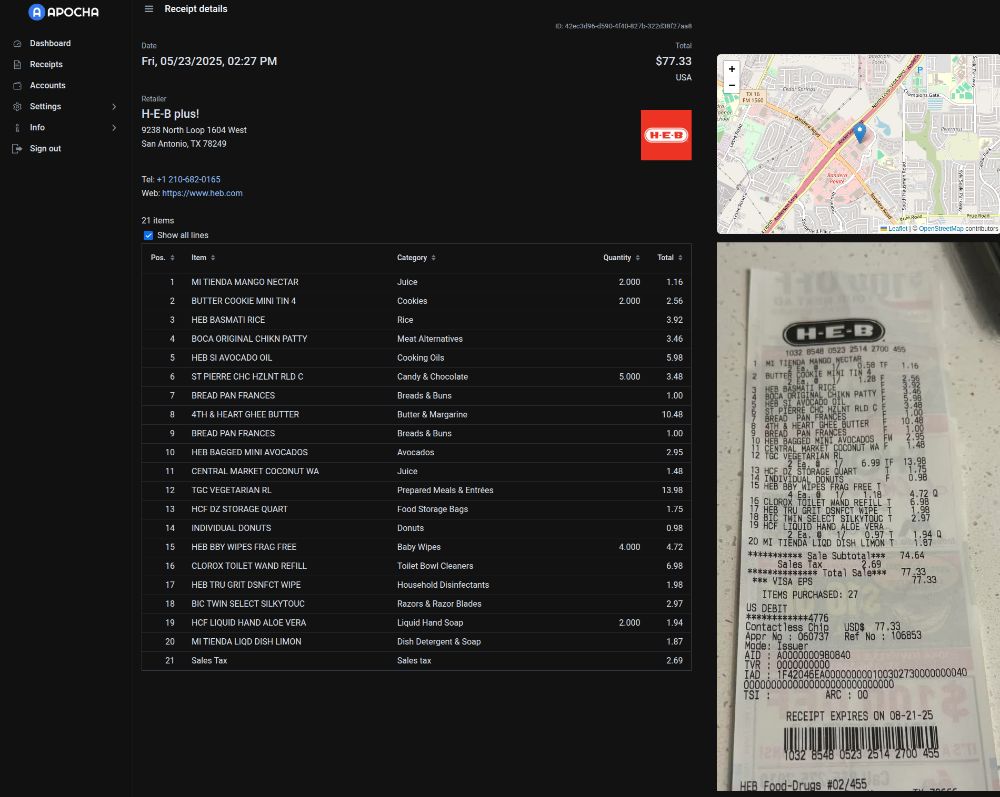Click the Prepared Meals & Entrées category cell
This screenshot has height=797, width=1000.
(445, 490)
